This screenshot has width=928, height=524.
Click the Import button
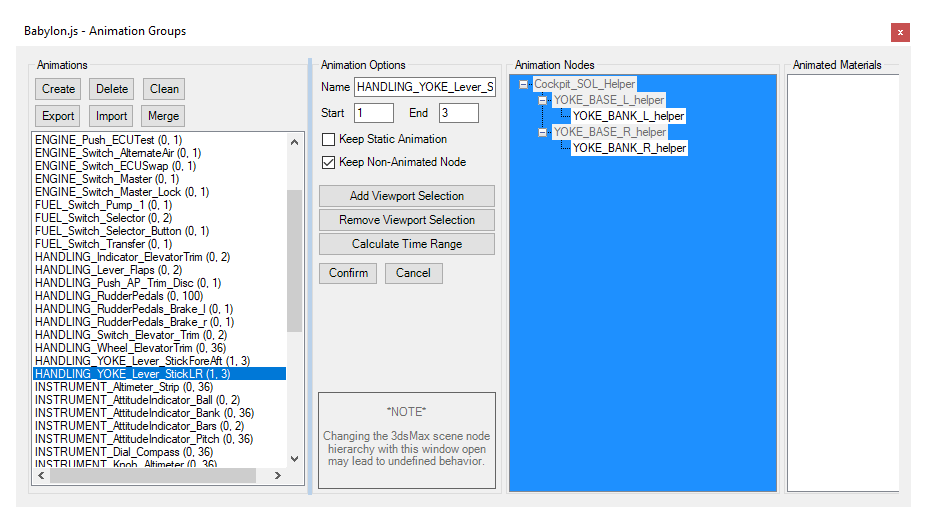[111, 116]
